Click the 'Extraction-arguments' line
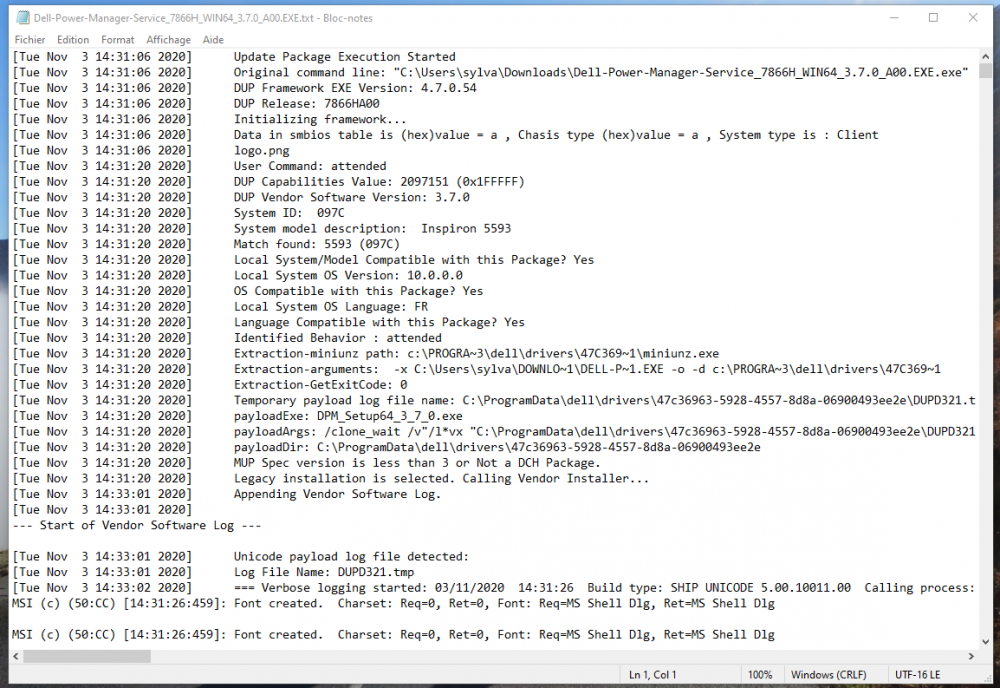This screenshot has height=688, width=1000. pos(587,369)
